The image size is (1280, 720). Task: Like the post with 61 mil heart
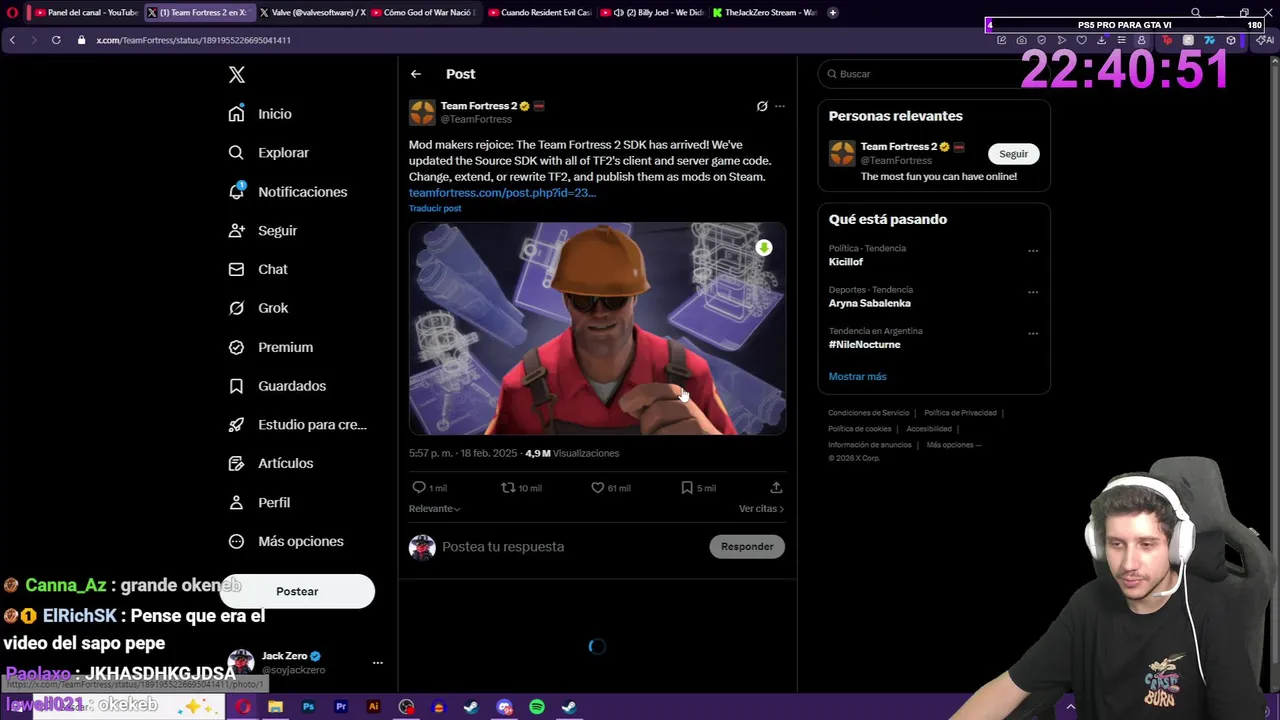point(597,488)
